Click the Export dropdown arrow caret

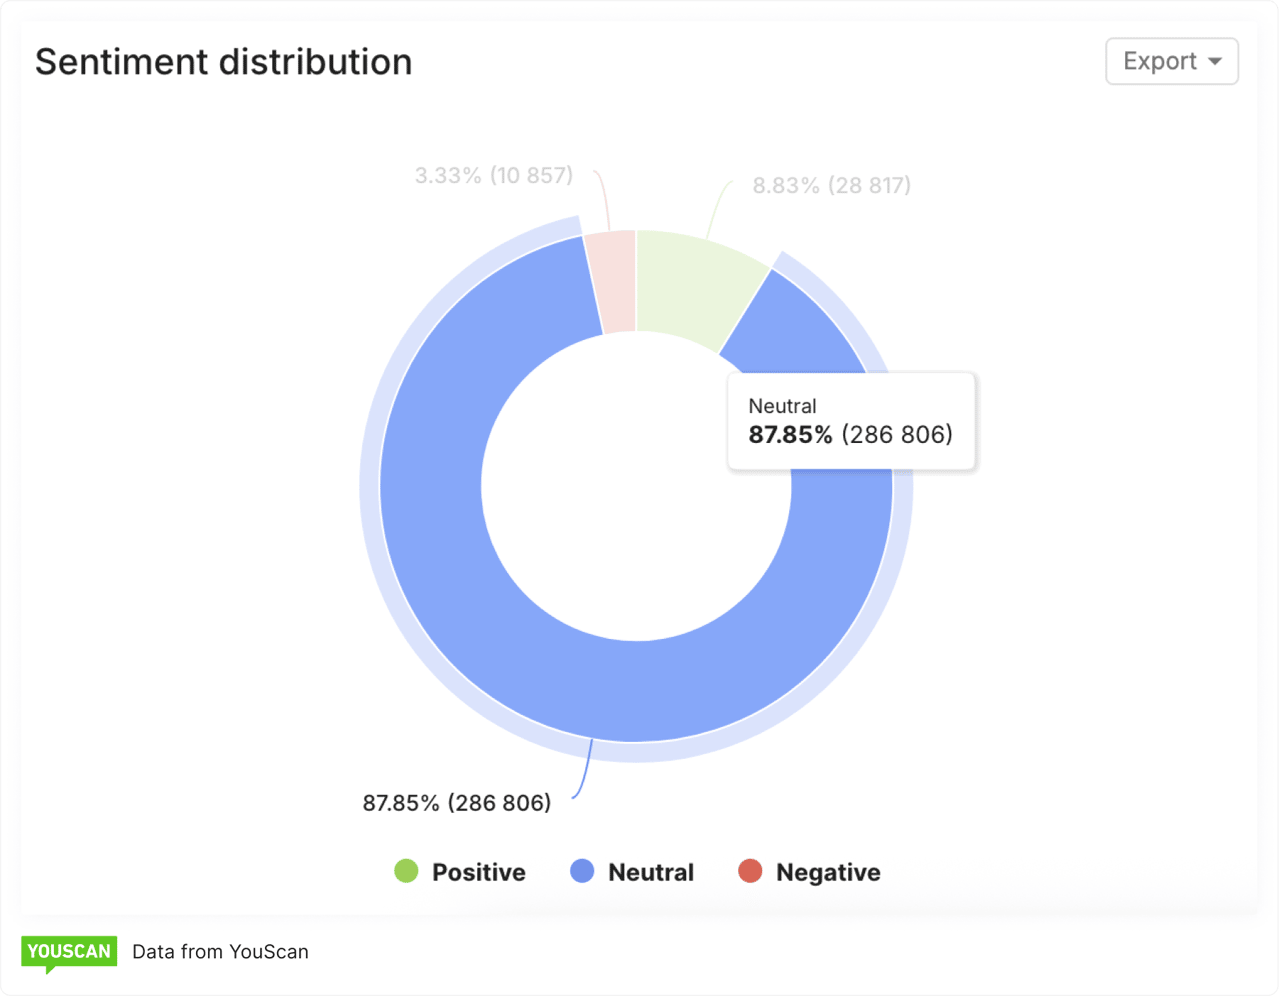click(1215, 61)
